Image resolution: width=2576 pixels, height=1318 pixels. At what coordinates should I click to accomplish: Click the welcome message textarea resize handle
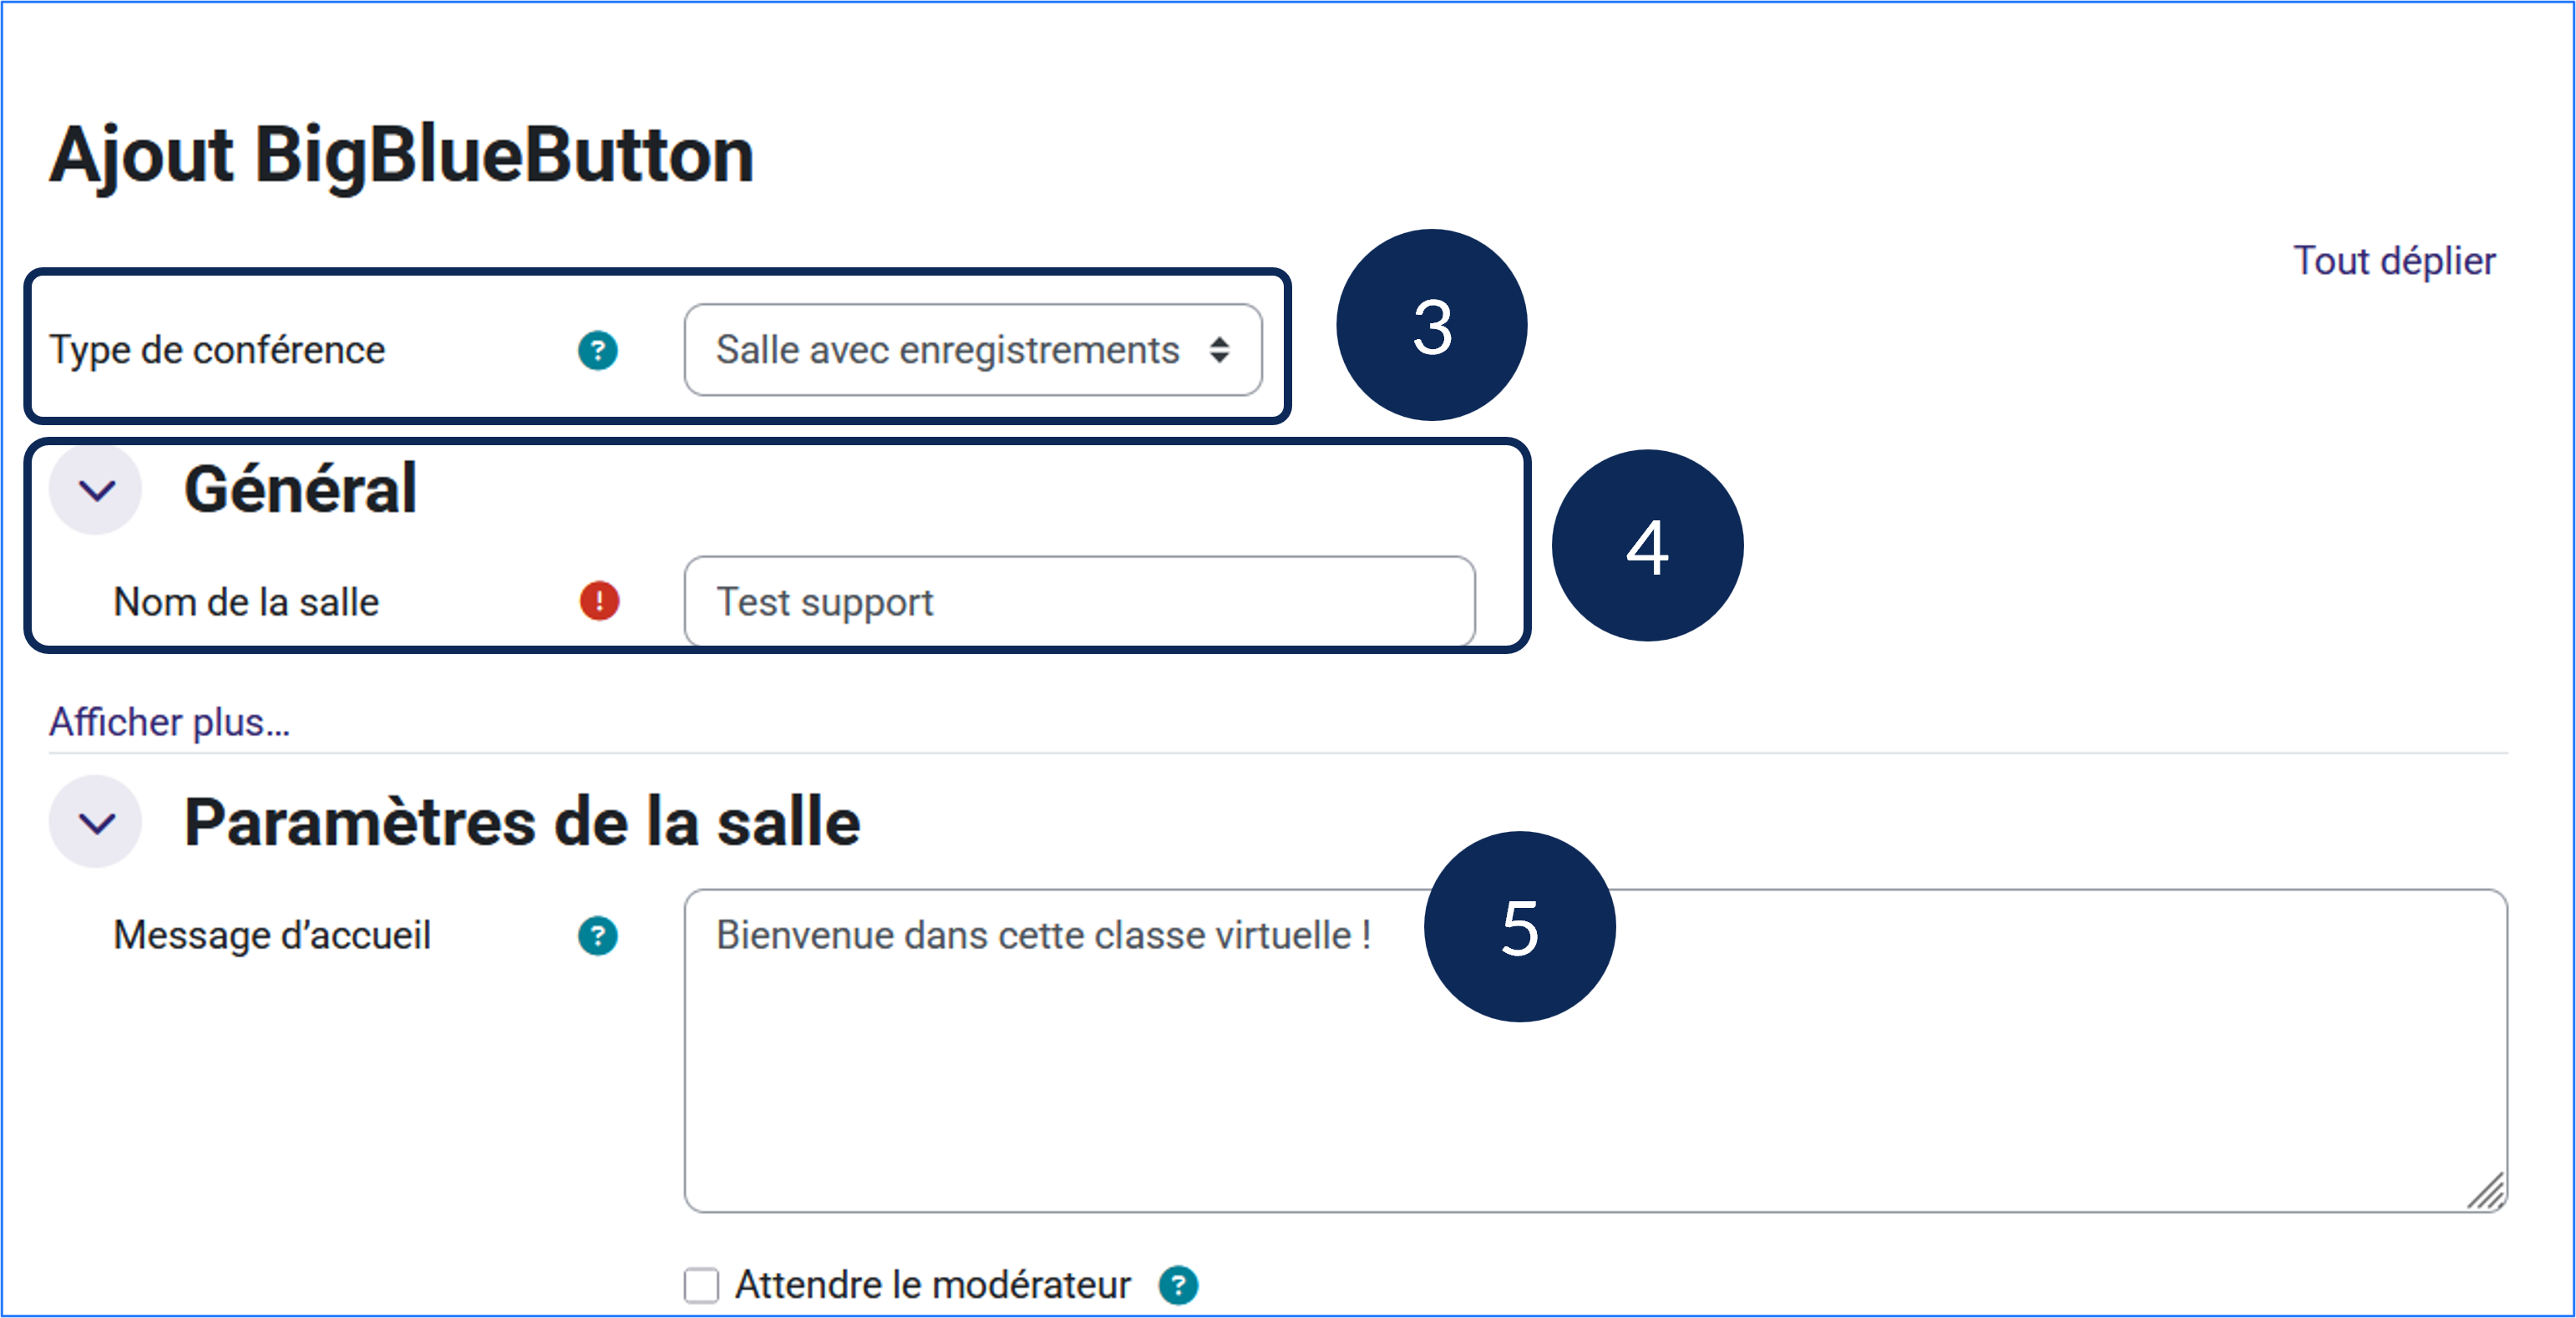2487,1192
